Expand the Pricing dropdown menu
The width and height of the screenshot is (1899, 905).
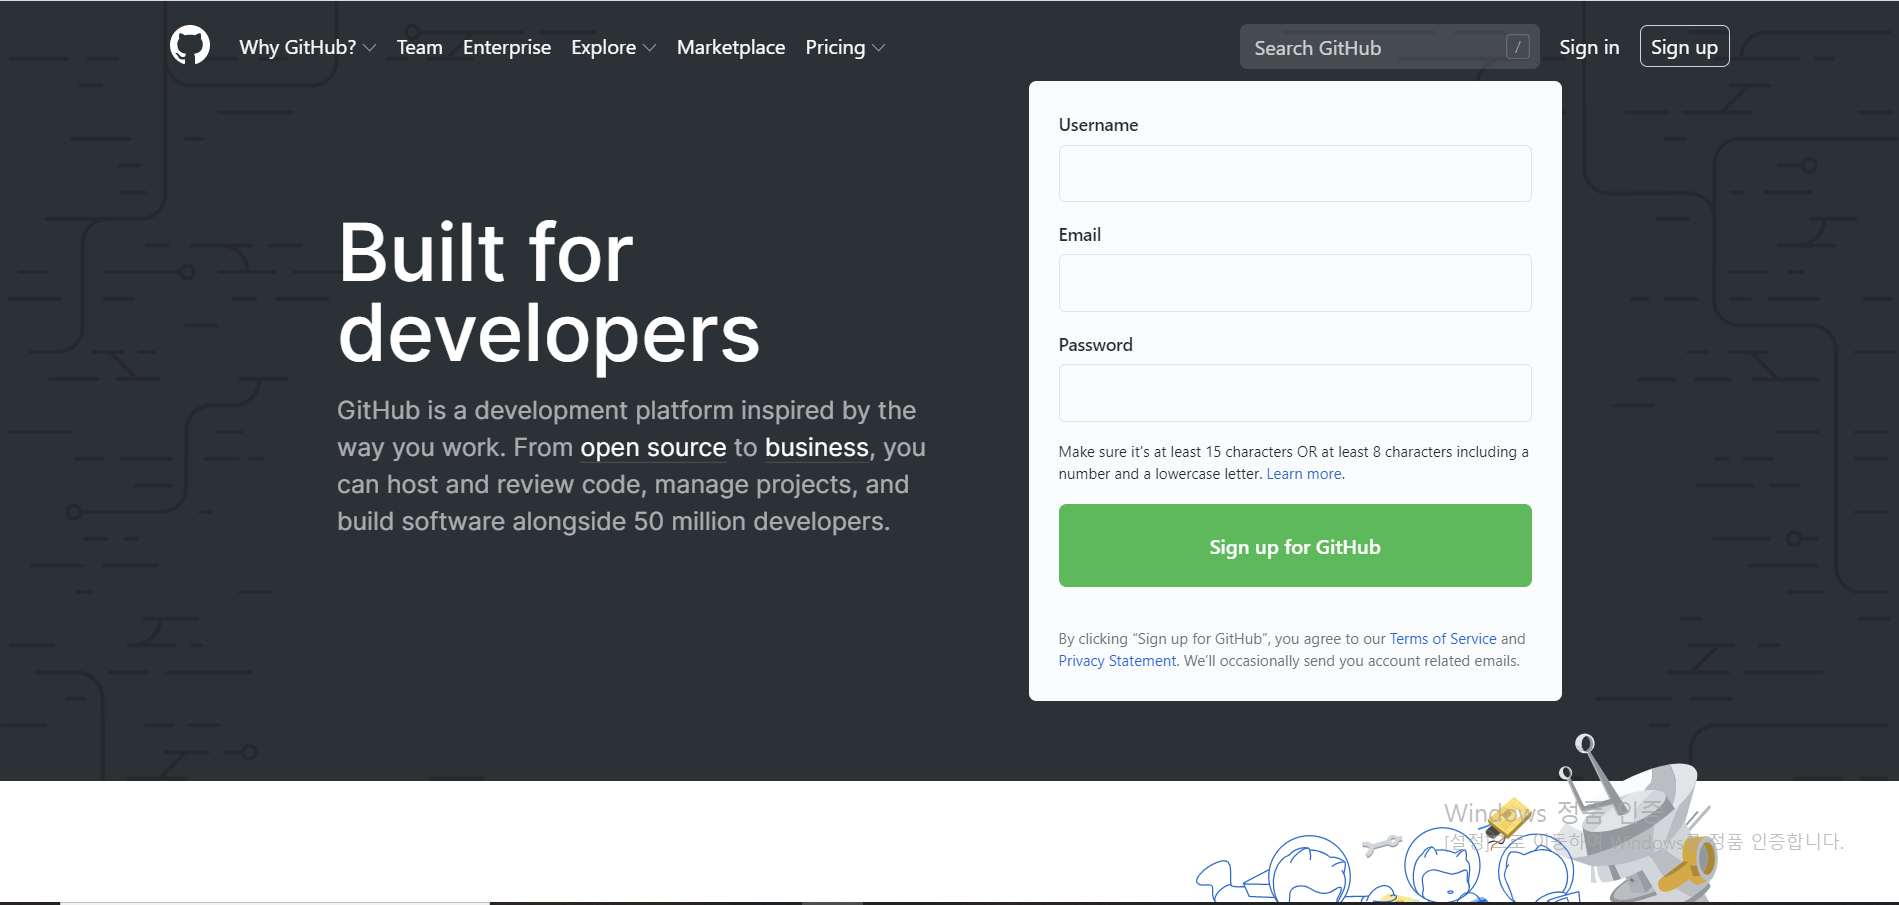[845, 47]
